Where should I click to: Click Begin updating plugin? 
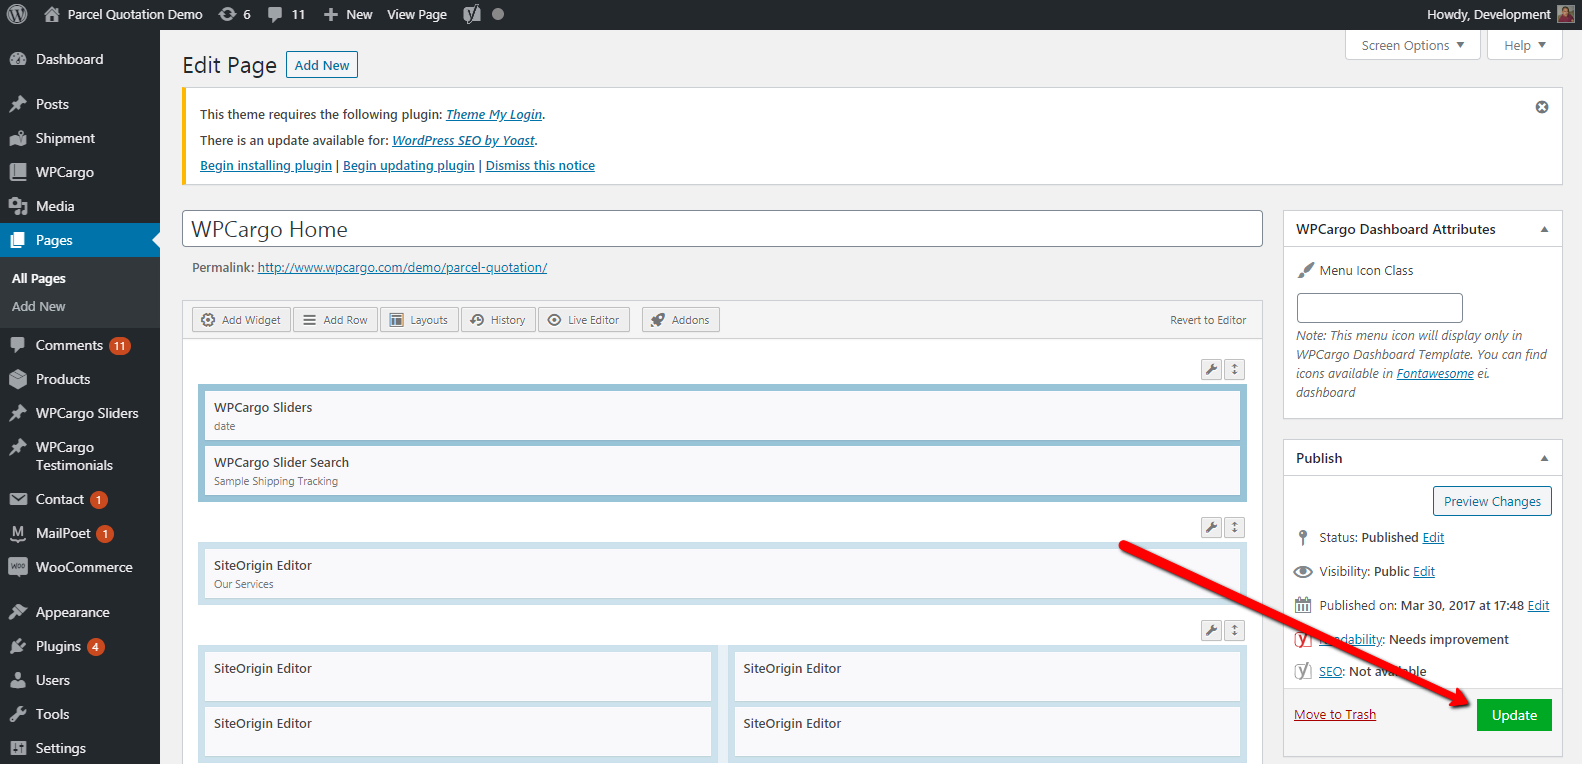(x=409, y=166)
